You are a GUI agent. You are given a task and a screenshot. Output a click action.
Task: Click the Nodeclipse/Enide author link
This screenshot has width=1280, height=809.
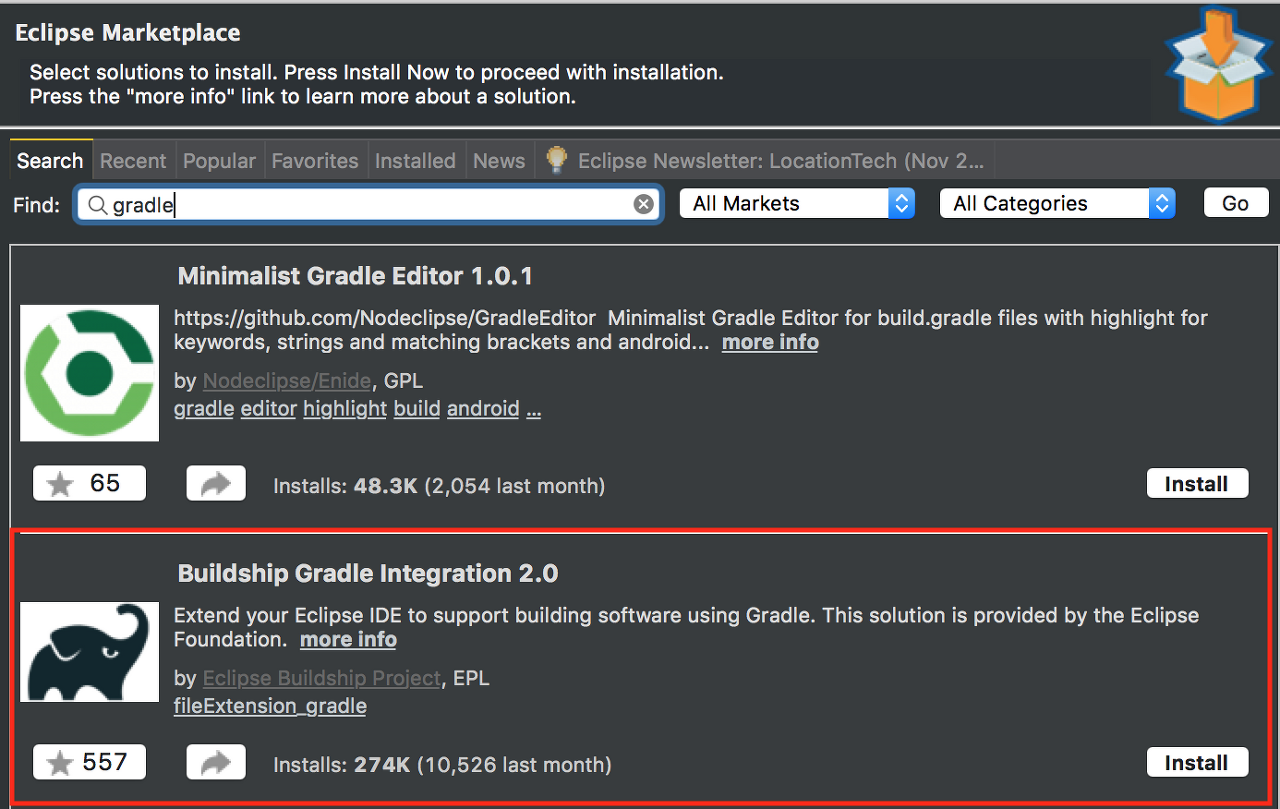coord(287,381)
